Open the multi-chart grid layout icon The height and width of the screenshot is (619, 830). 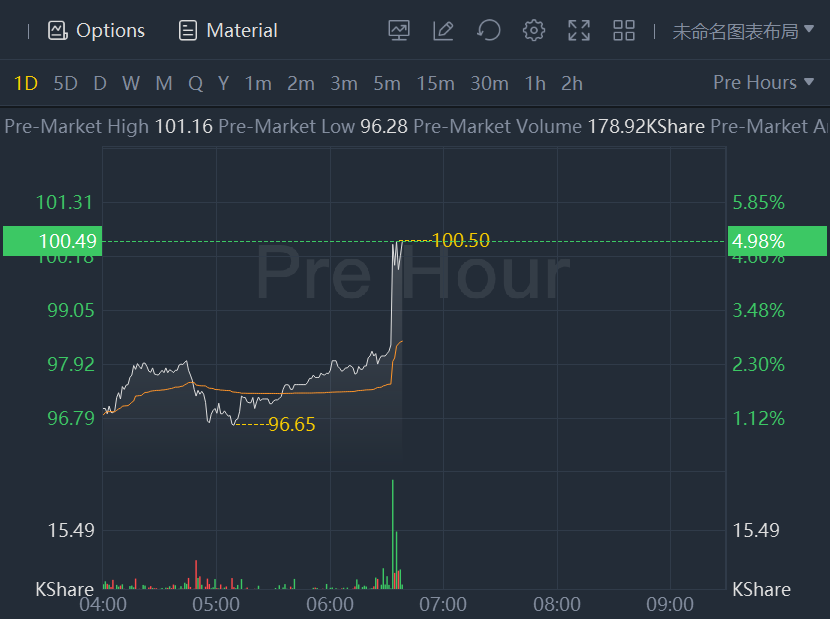click(624, 31)
